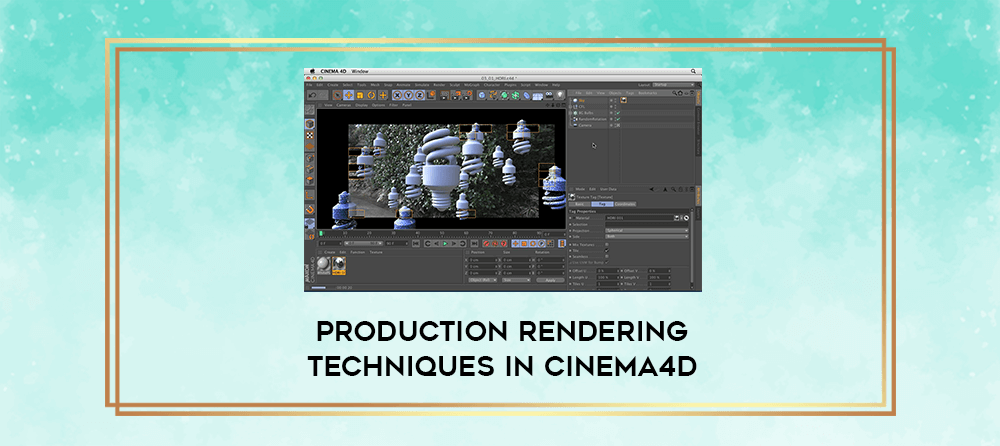Select the RandomRotation object row

click(x=592, y=119)
